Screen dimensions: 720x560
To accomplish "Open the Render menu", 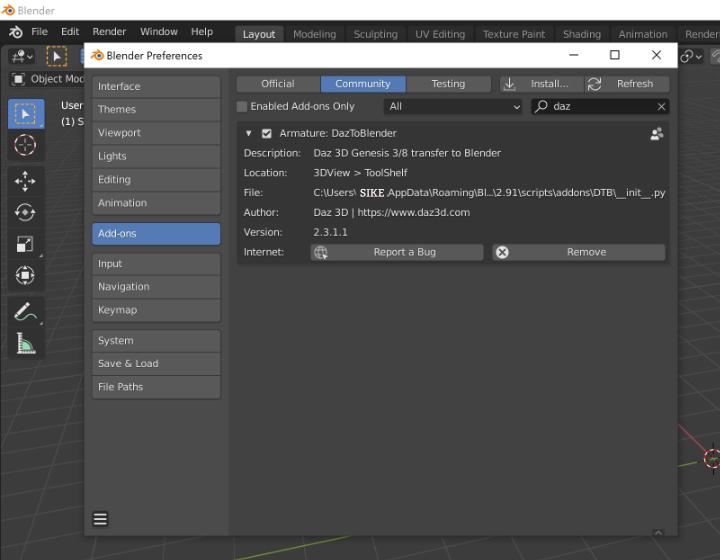I will [109, 32].
